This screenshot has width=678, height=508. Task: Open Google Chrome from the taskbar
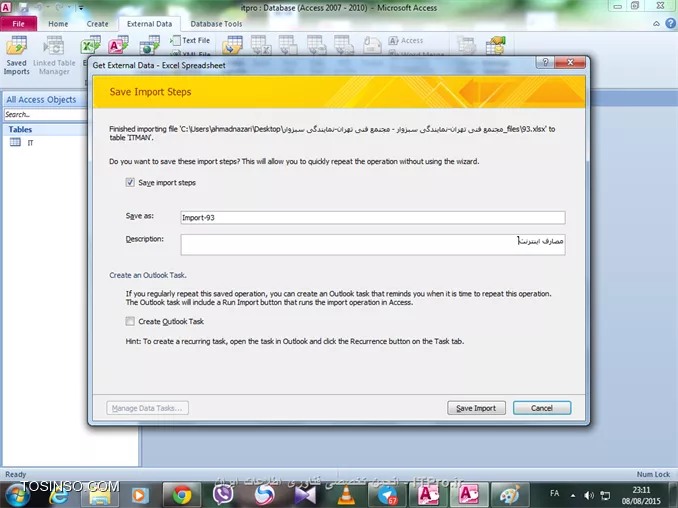pos(182,494)
